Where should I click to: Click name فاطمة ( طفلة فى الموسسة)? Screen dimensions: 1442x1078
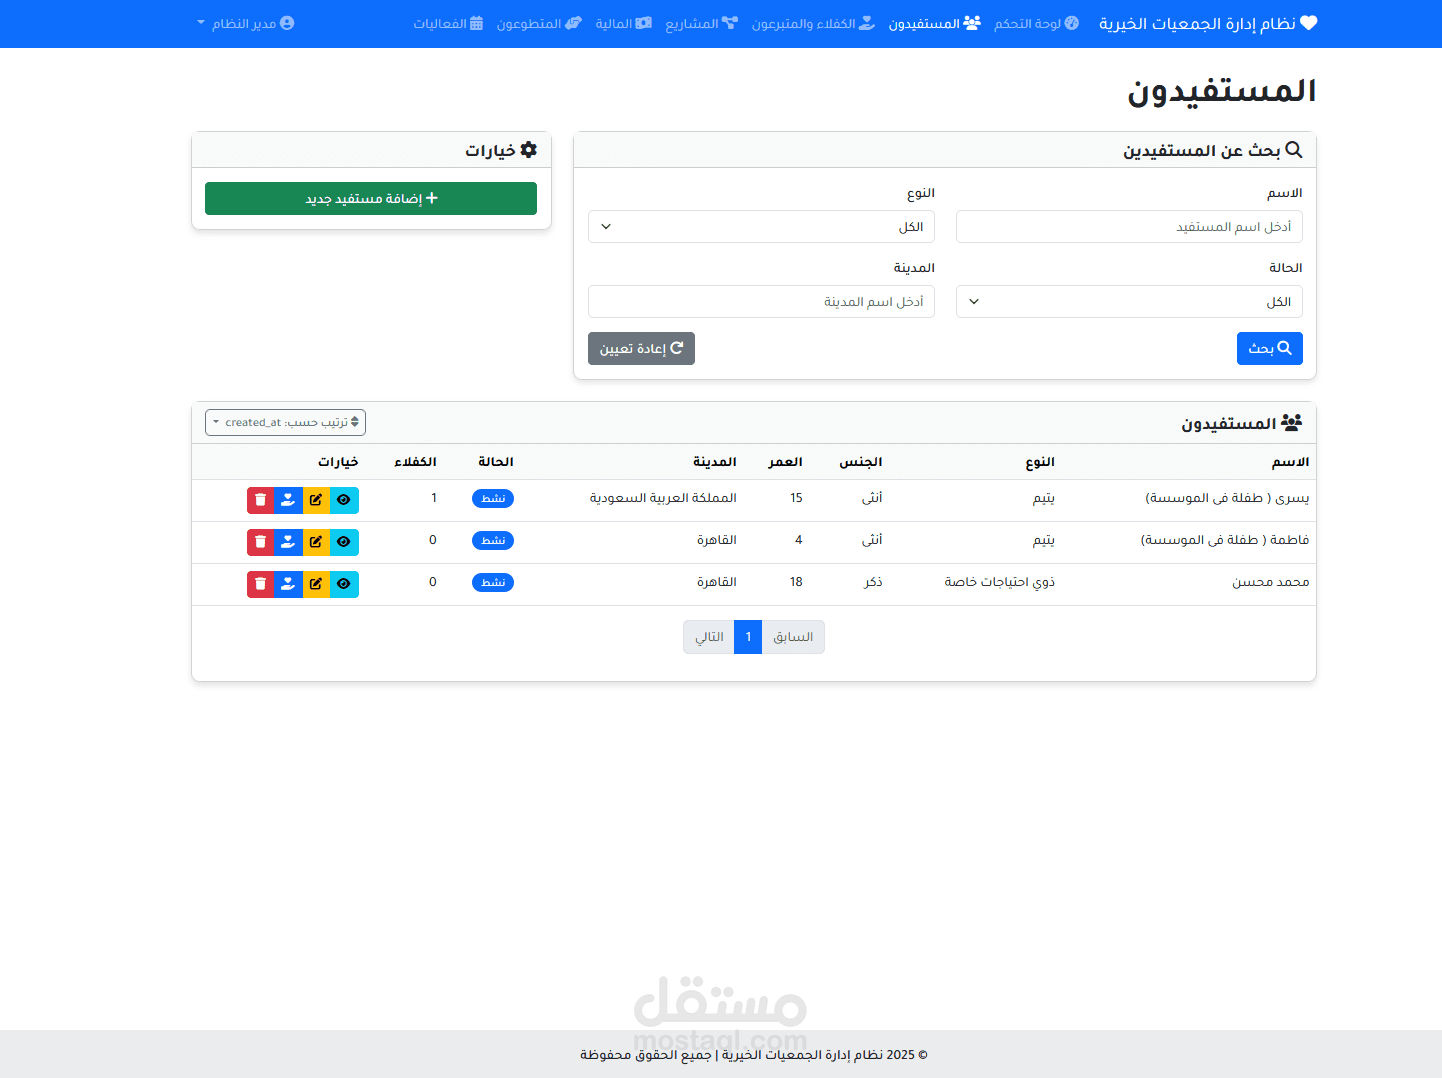click(1225, 540)
